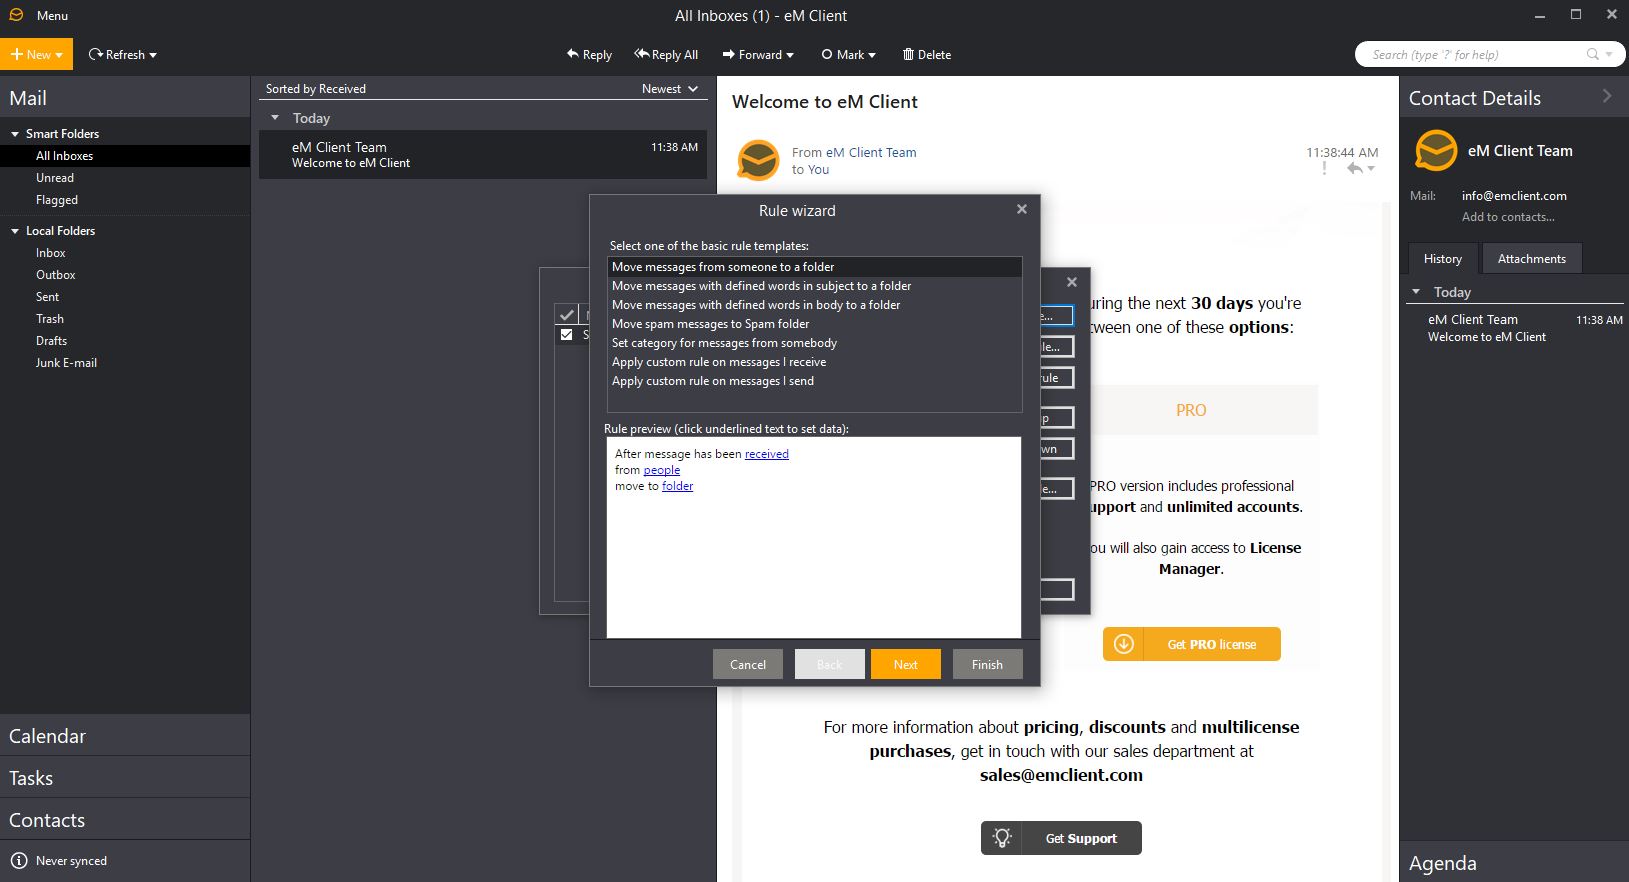The image size is (1629, 882).
Task: Expand the Agenda panel
Action: pyautogui.click(x=1514, y=864)
